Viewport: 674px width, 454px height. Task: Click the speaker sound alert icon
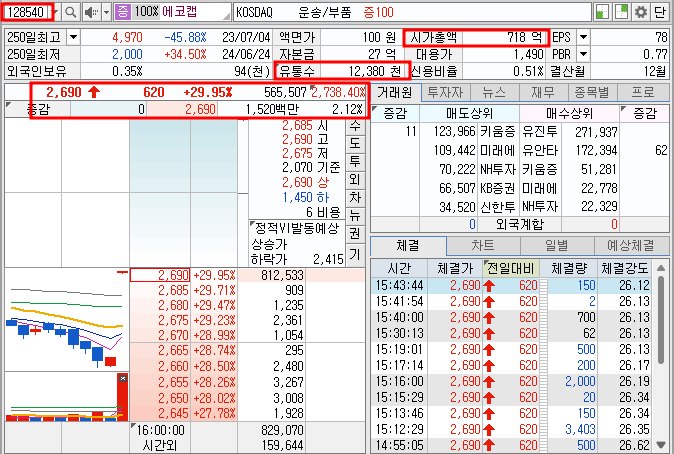(91, 12)
